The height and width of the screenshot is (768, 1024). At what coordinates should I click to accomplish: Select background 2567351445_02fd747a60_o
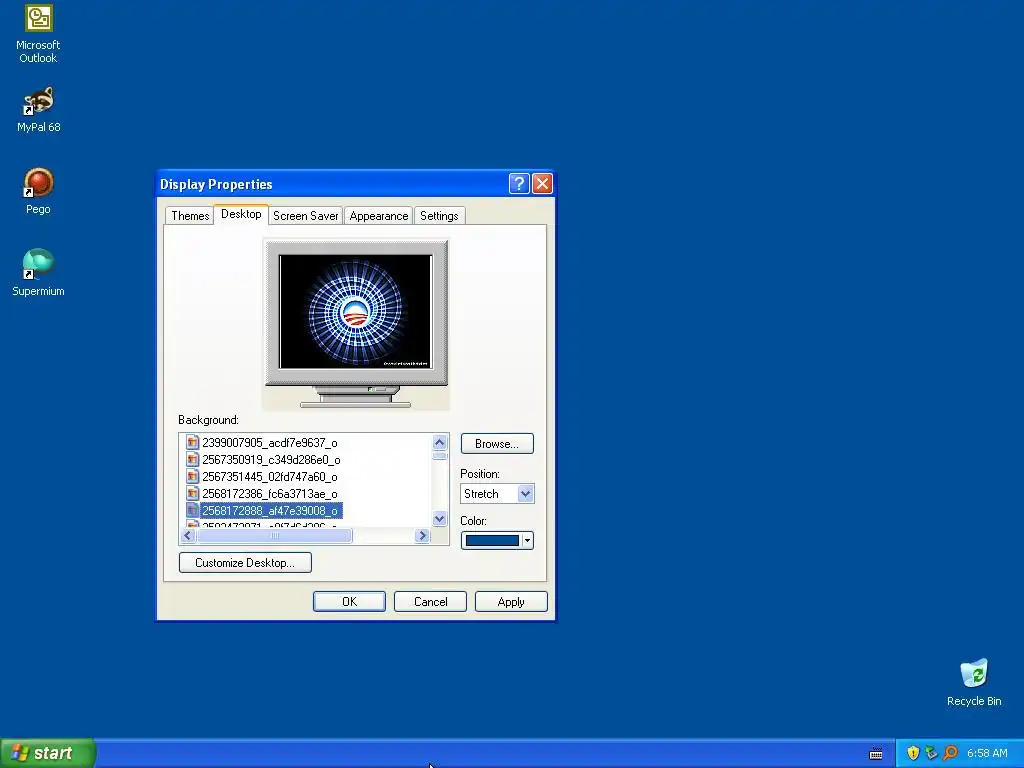[x=270, y=477]
